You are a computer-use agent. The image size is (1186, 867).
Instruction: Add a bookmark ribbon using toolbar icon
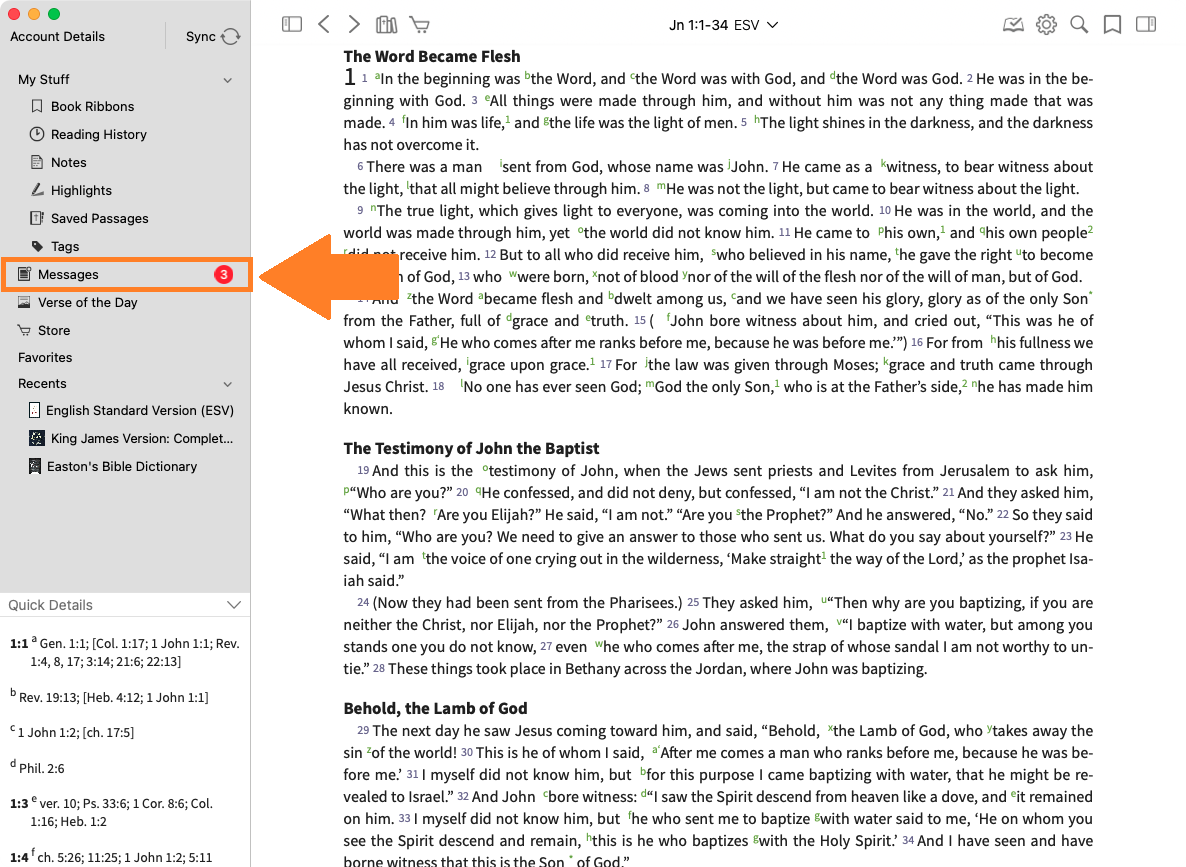(1112, 25)
